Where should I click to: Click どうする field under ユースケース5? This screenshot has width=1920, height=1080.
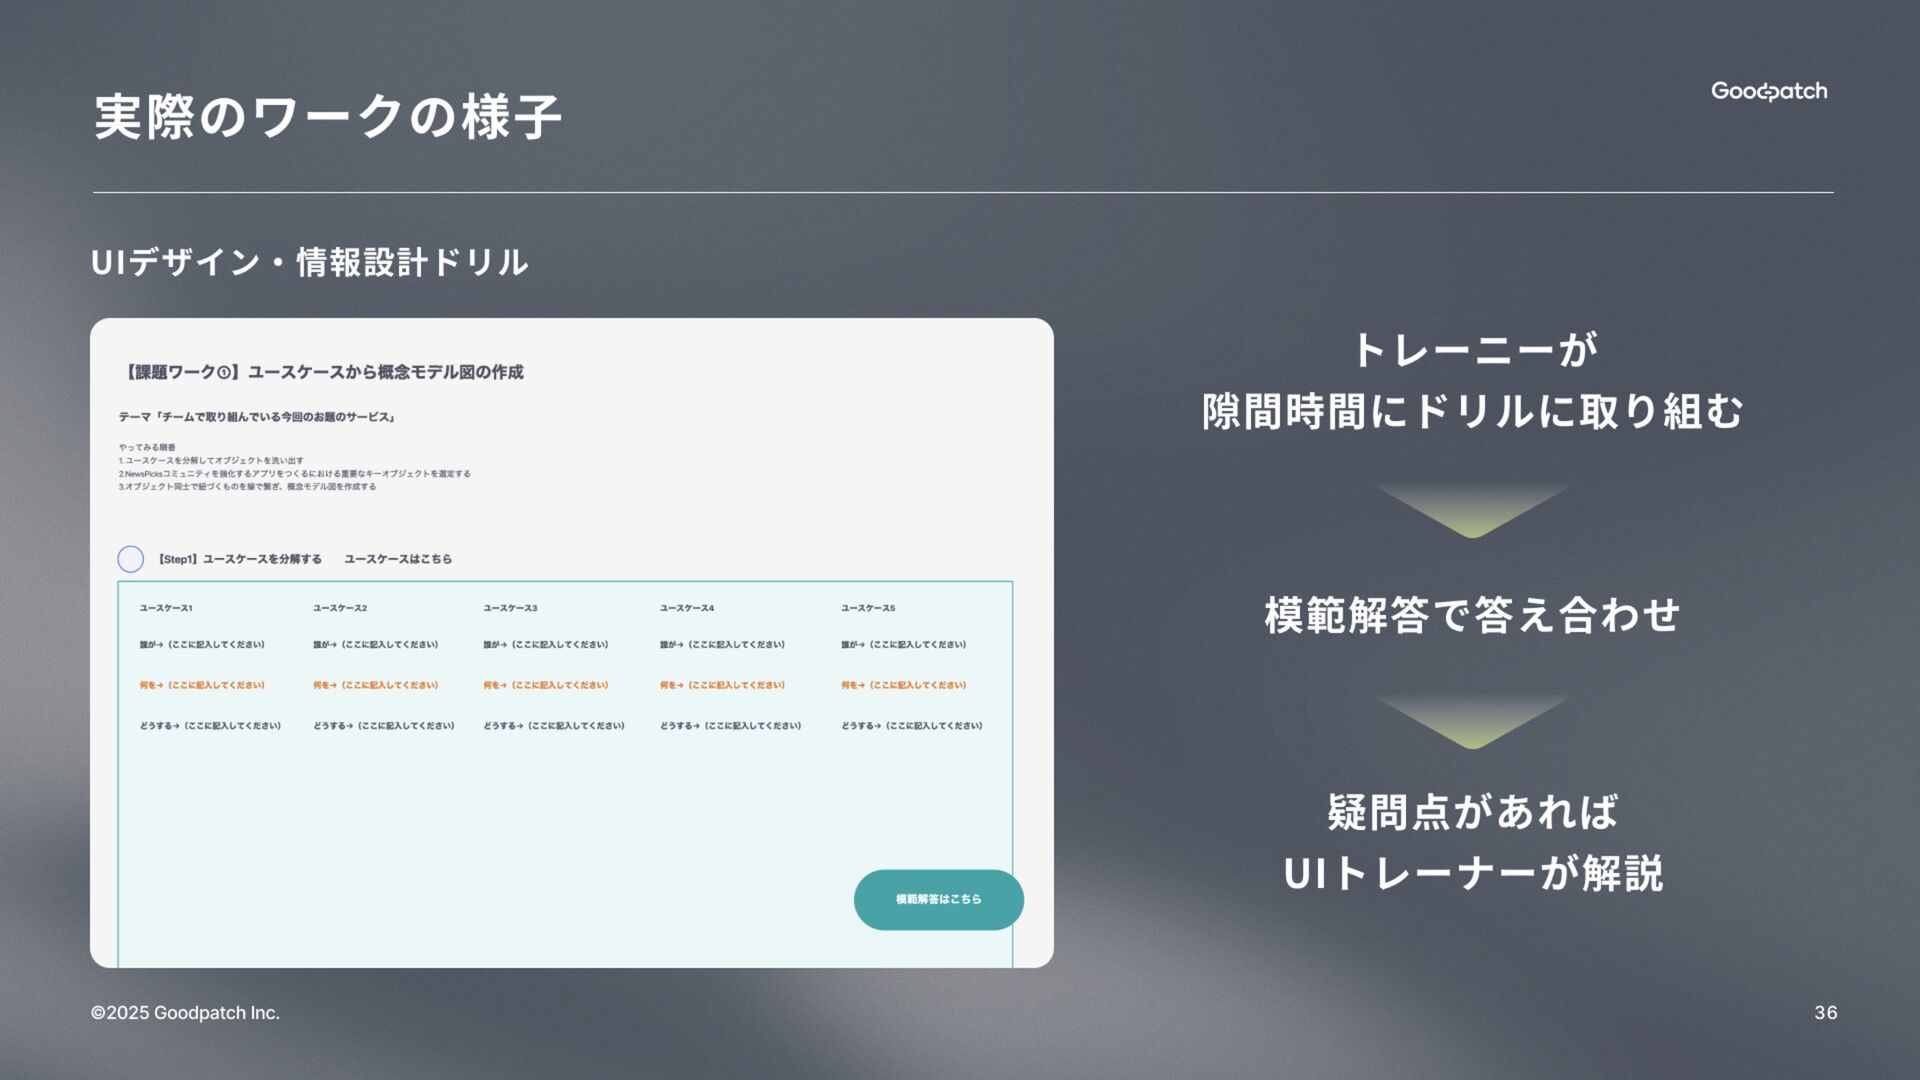pyautogui.click(x=911, y=726)
